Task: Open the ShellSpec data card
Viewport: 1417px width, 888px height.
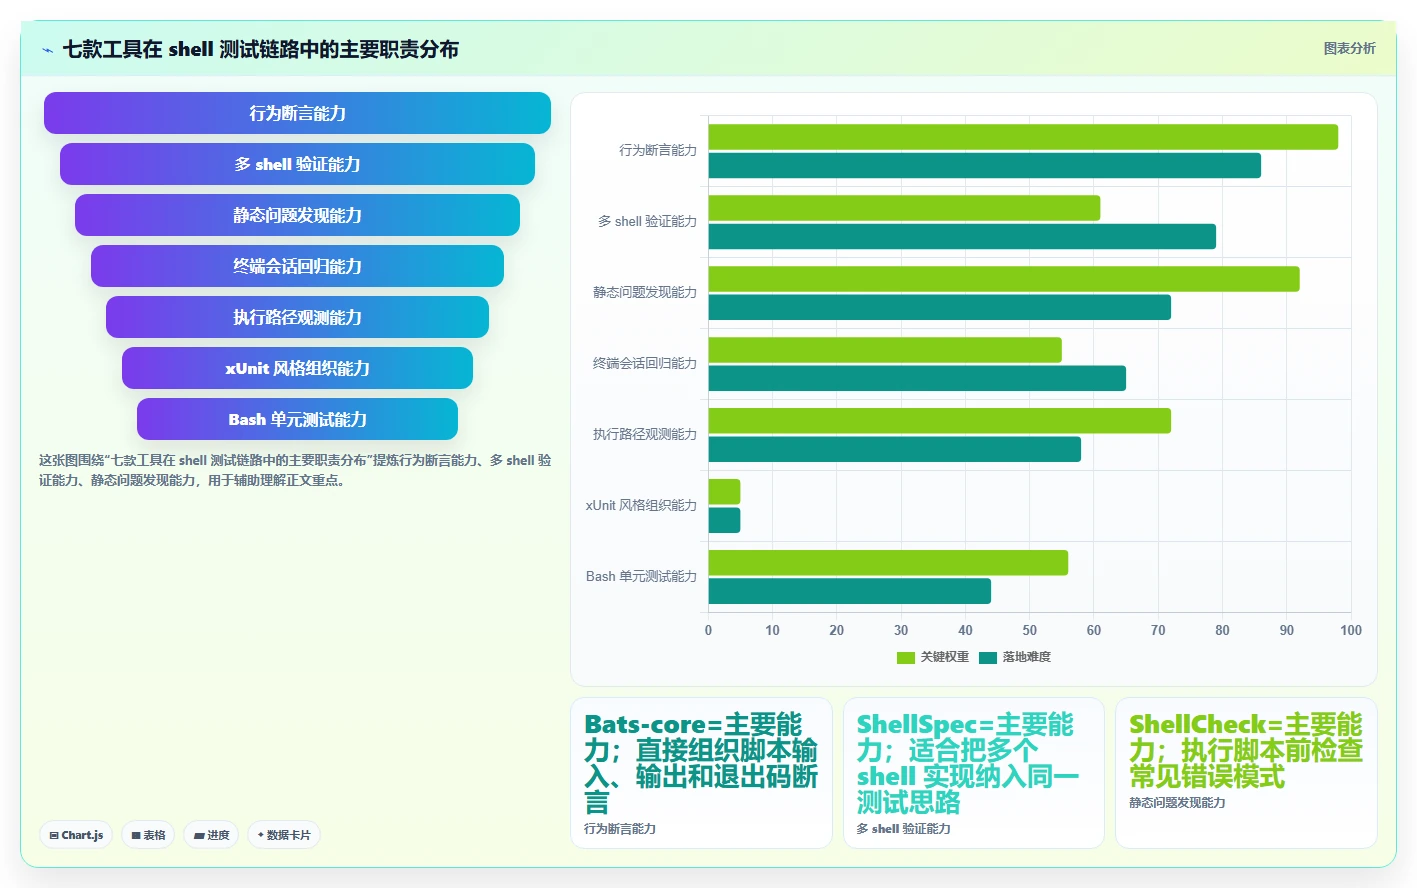Action: tap(973, 773)
